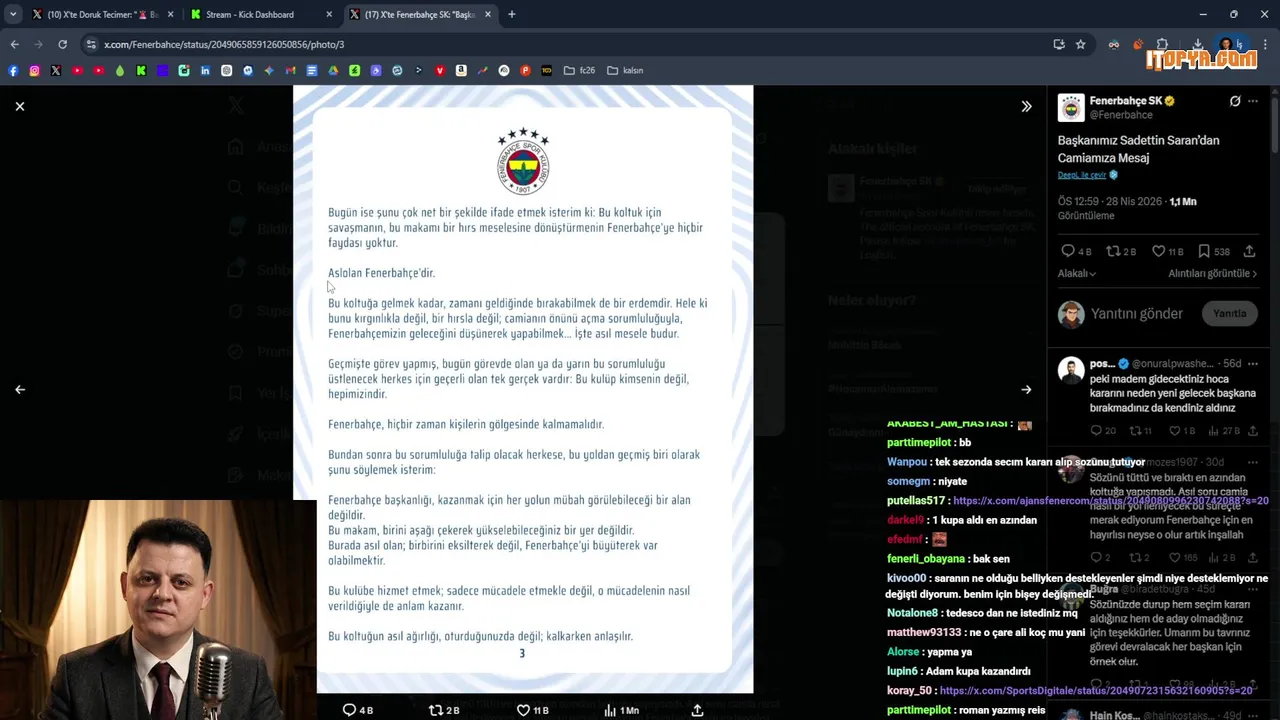Click the share icon below the photo
This screenshot has height=720, width=1280.
coord(697,710)
